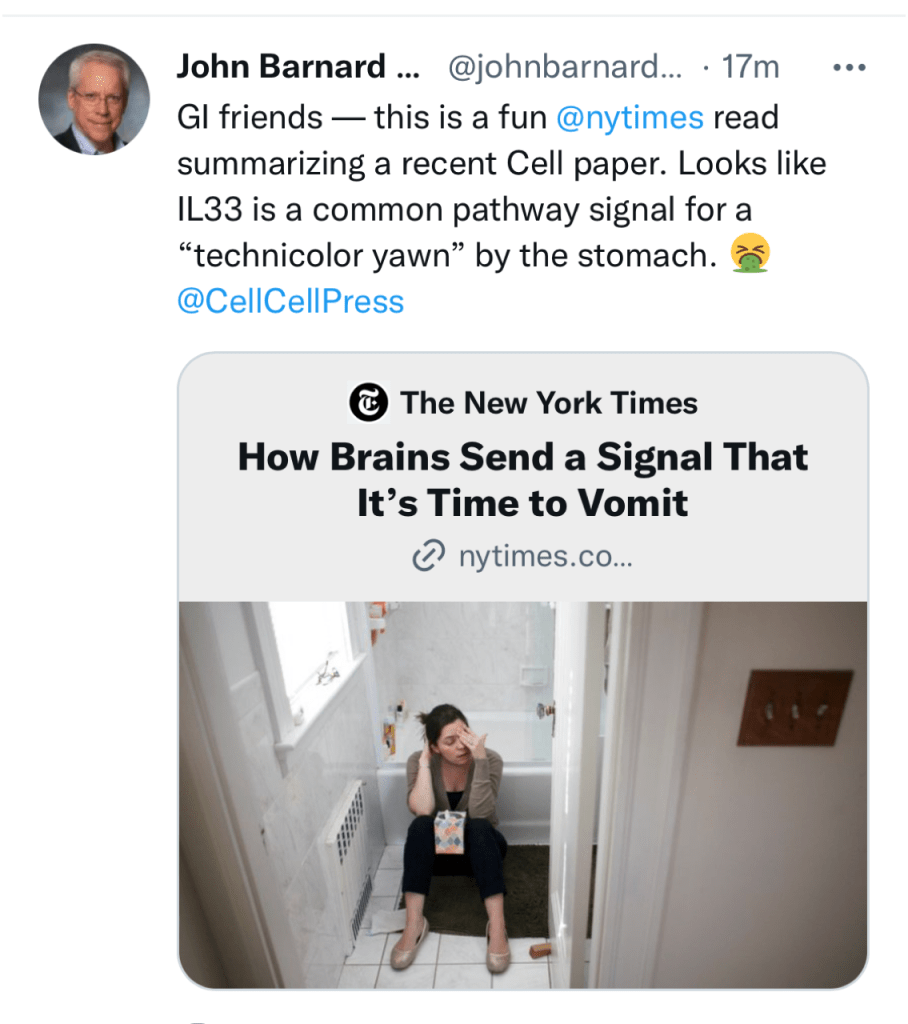Open the three-dot more options menu
The image size is (908, 1024).
(848, 68)
